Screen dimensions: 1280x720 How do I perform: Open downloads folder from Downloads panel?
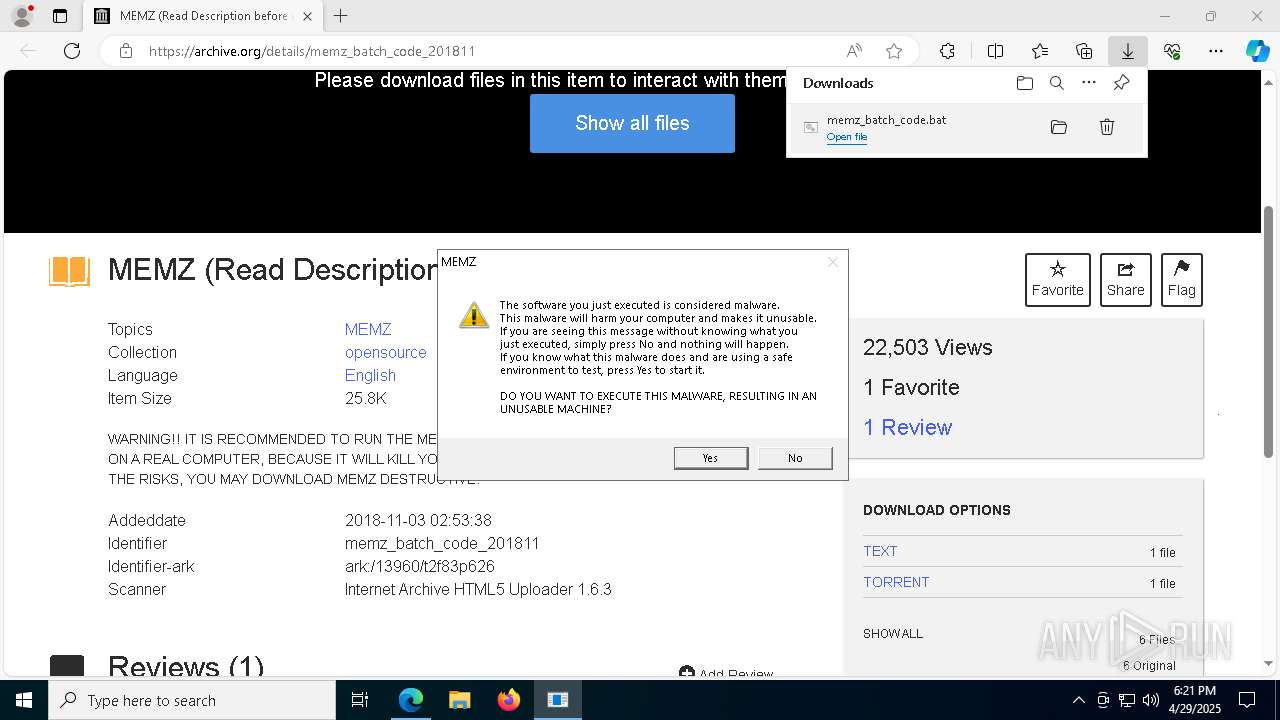[1024, 83]
